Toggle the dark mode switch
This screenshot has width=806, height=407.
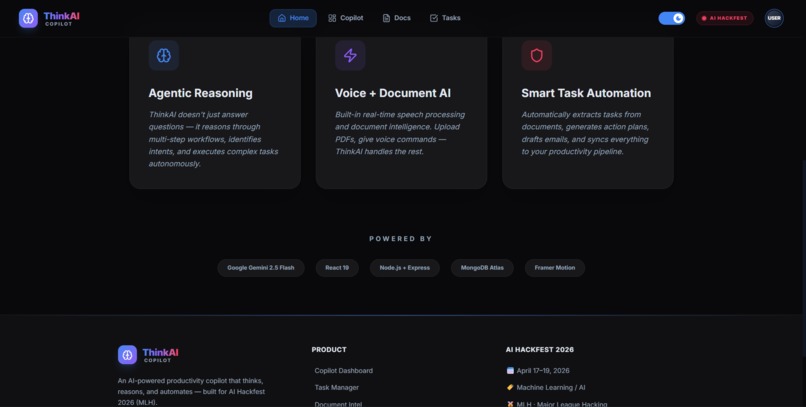coord(671,18)
